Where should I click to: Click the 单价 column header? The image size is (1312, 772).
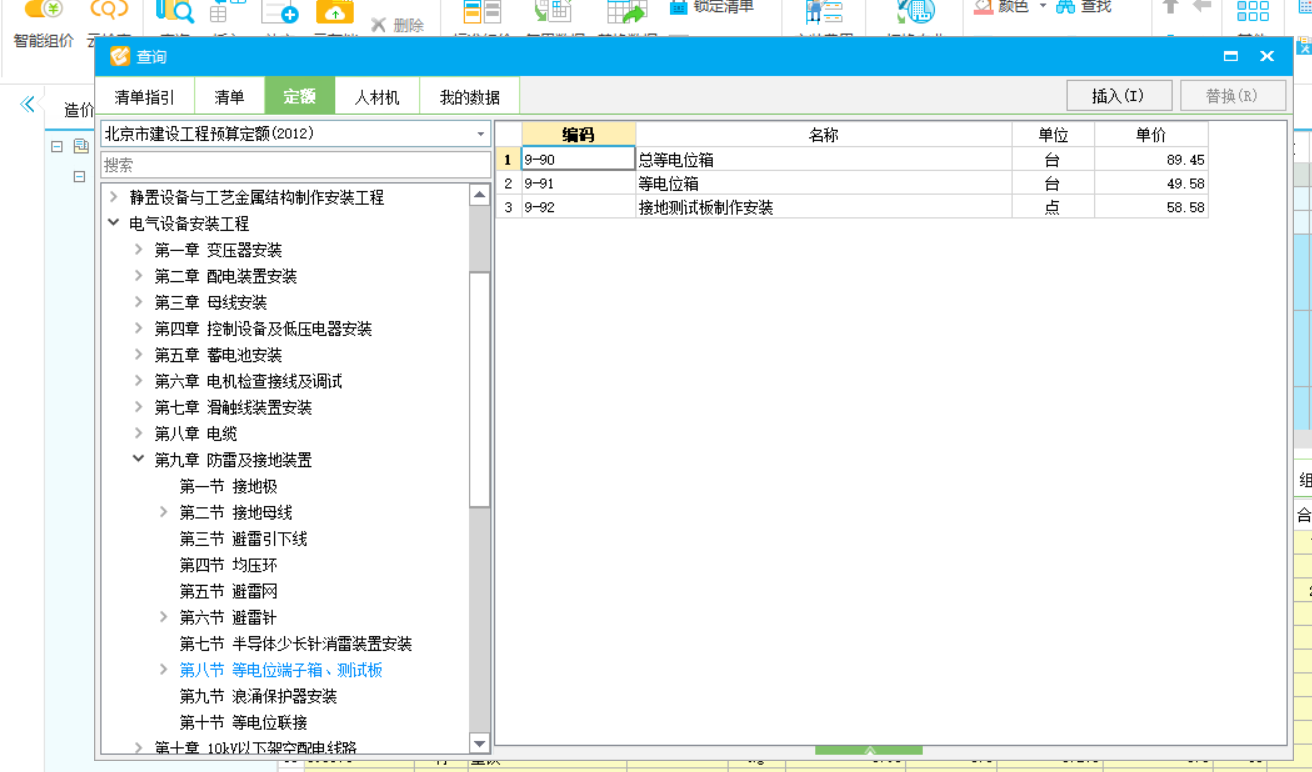click(x=1151, y=135)
